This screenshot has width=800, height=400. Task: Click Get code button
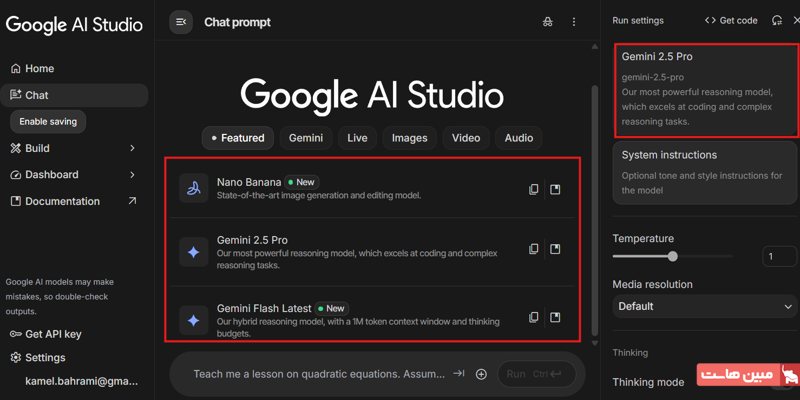731,20
